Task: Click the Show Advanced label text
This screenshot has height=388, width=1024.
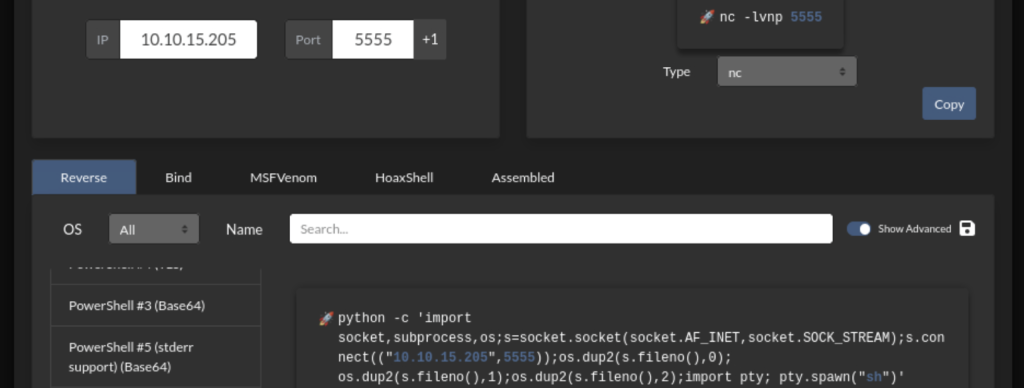Action: [x=914, y=229]
